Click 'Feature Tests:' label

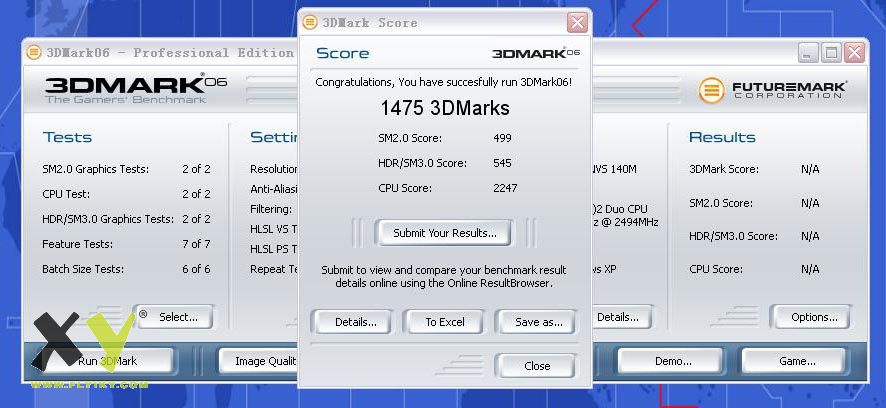[x=77, y=244]
